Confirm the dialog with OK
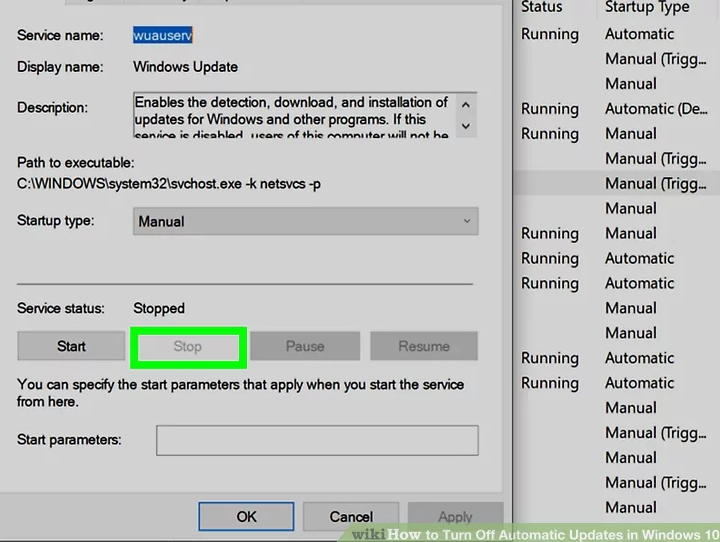 point(246,516)
